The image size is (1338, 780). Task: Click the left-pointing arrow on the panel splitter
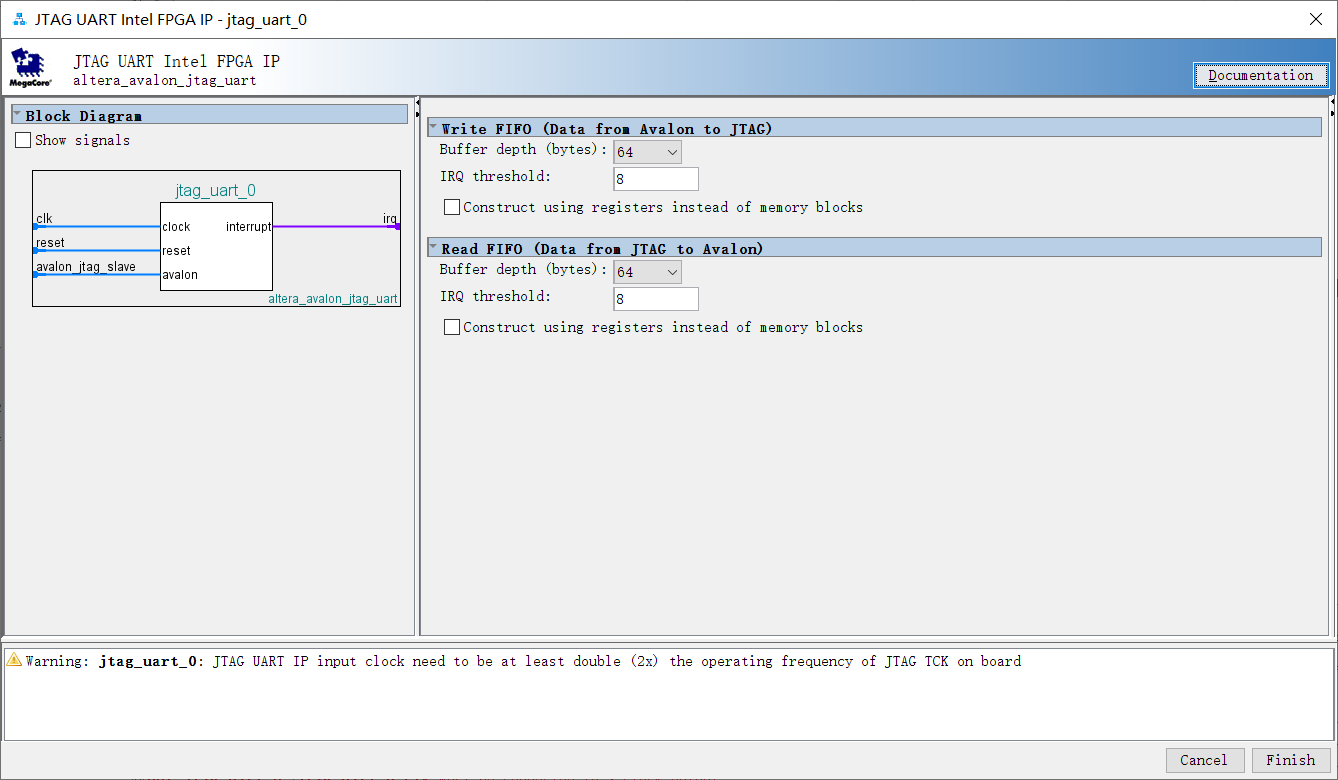417,104
